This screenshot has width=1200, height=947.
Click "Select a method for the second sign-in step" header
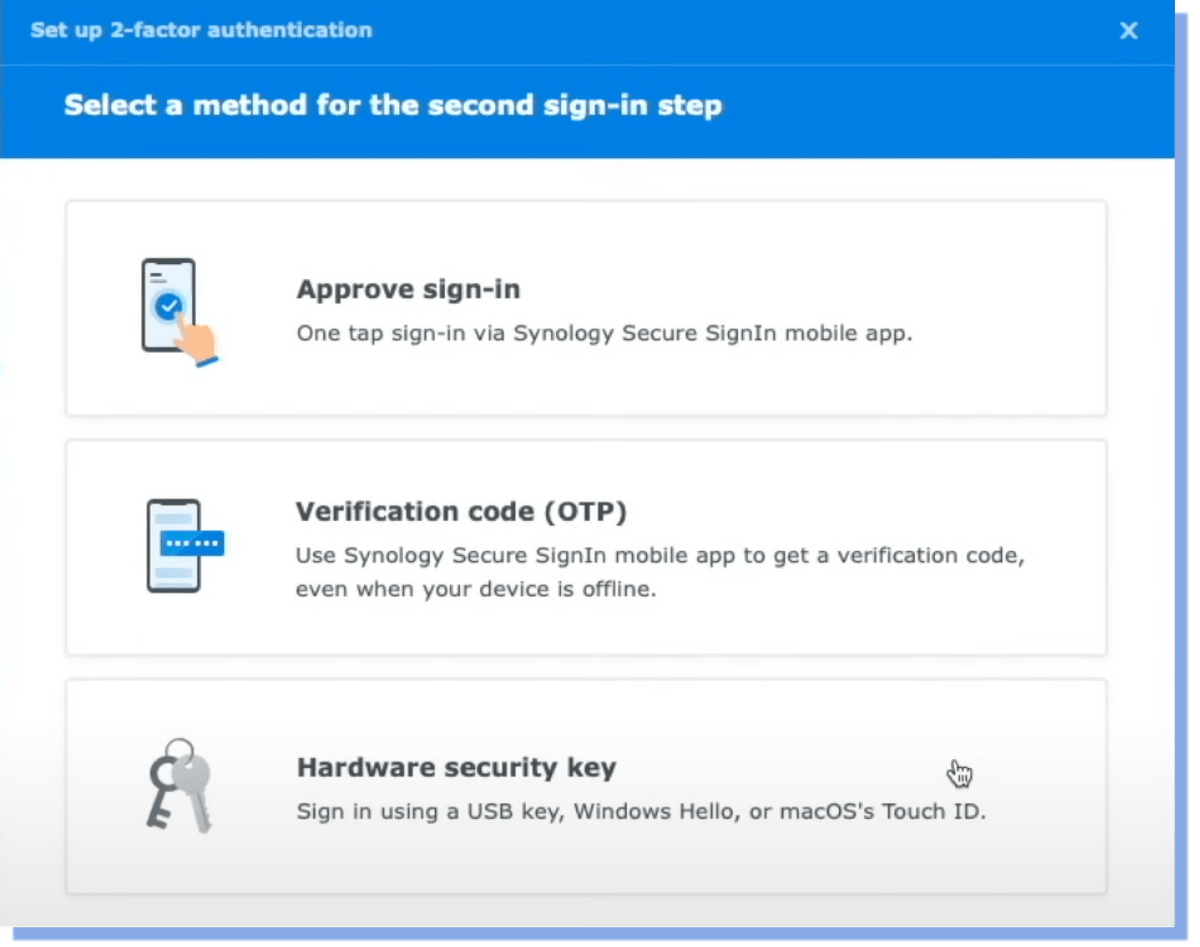pos(393,105)
